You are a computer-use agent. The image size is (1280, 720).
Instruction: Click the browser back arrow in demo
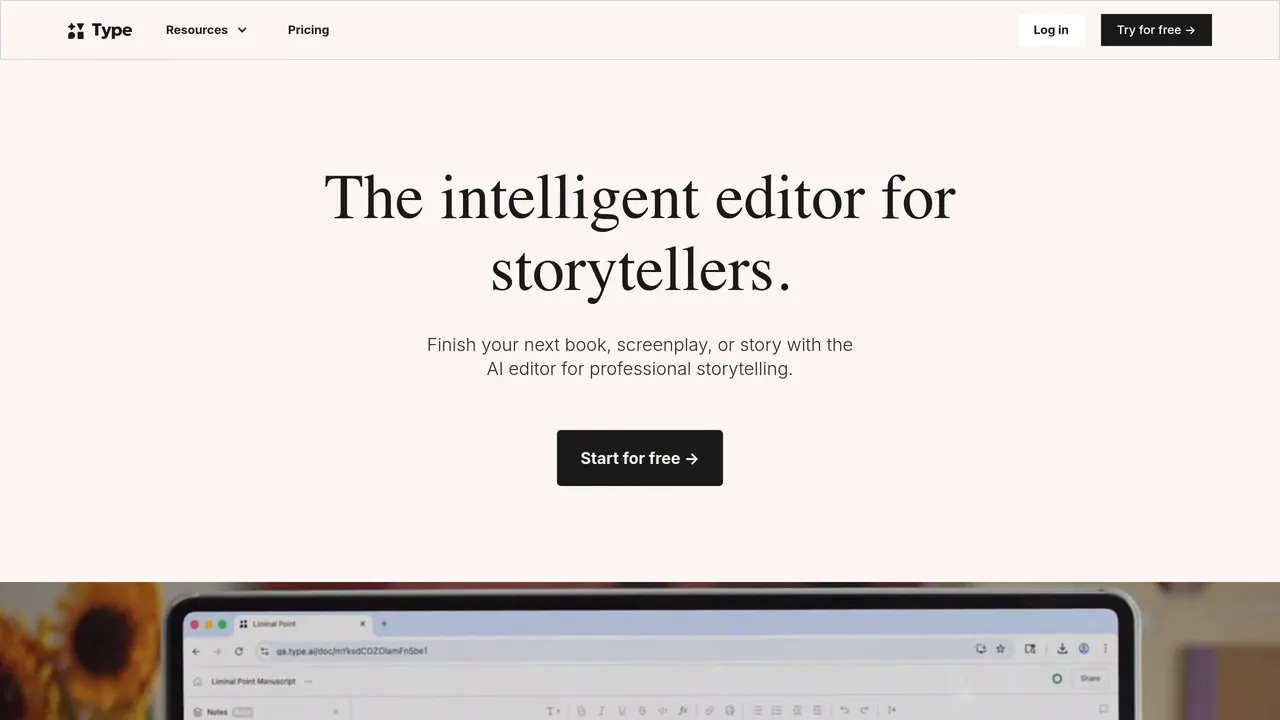coord(196,651)
